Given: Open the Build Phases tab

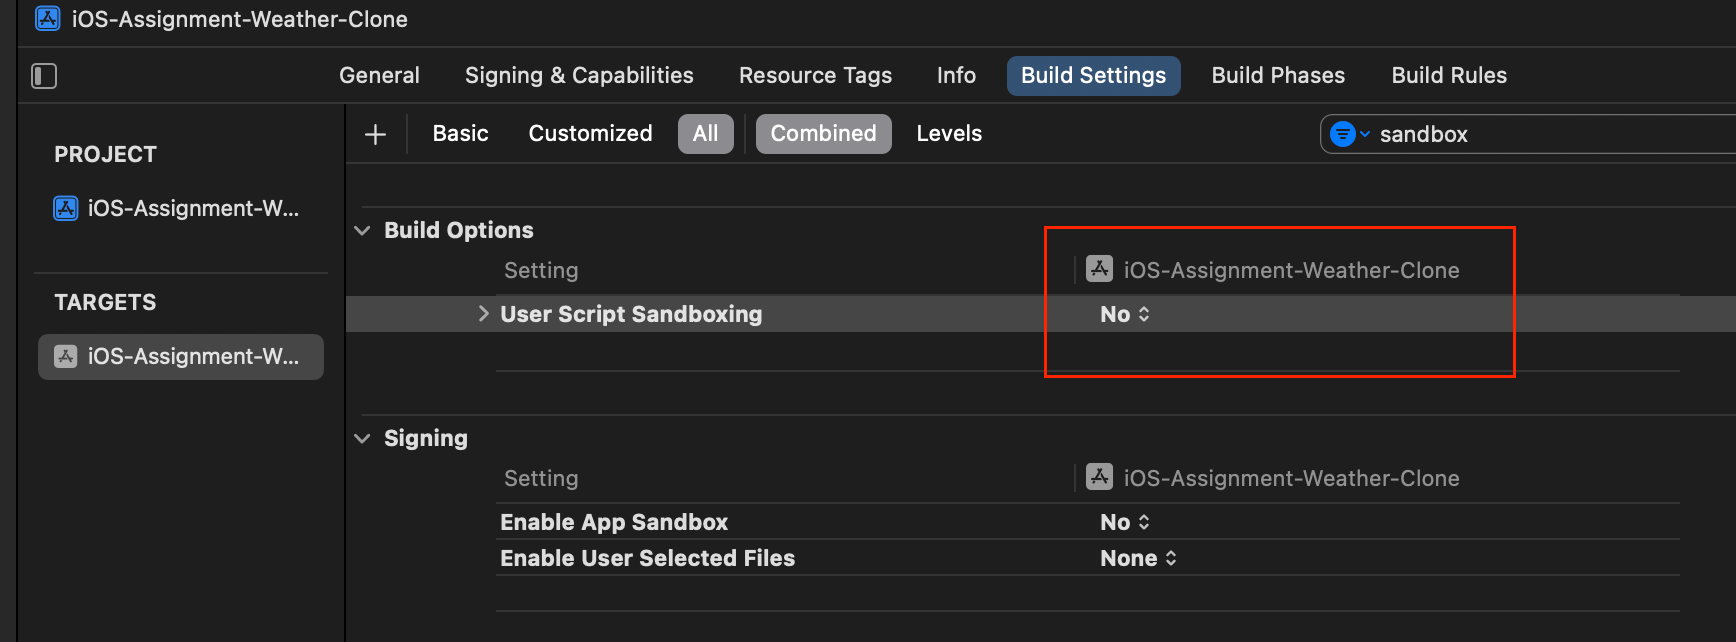Looking at the screenshot, I should (x=1278, y=76).
